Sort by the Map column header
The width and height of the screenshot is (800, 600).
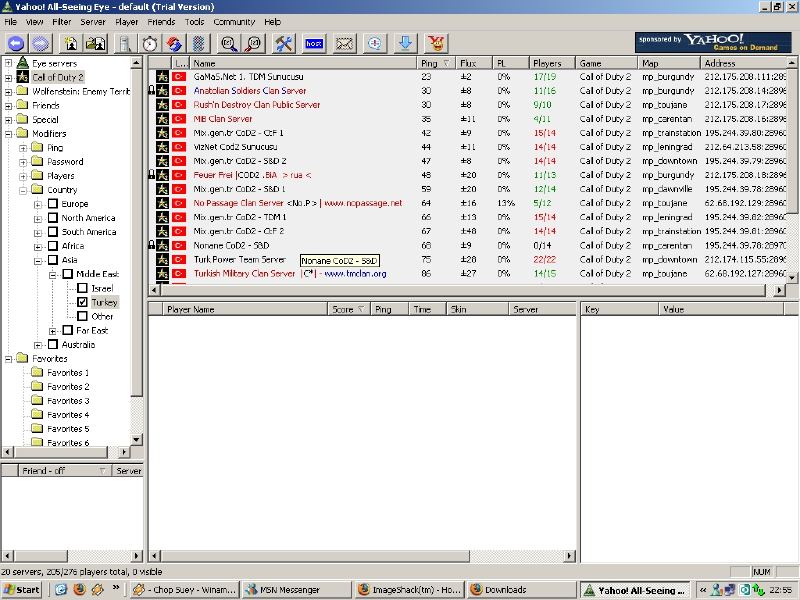(x=668, y=63)
